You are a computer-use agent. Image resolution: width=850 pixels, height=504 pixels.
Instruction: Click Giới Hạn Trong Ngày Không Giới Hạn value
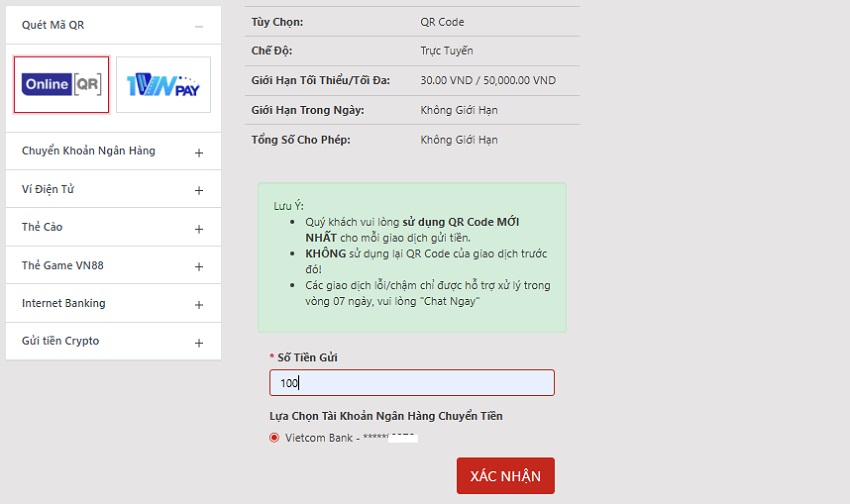(459, 110)
